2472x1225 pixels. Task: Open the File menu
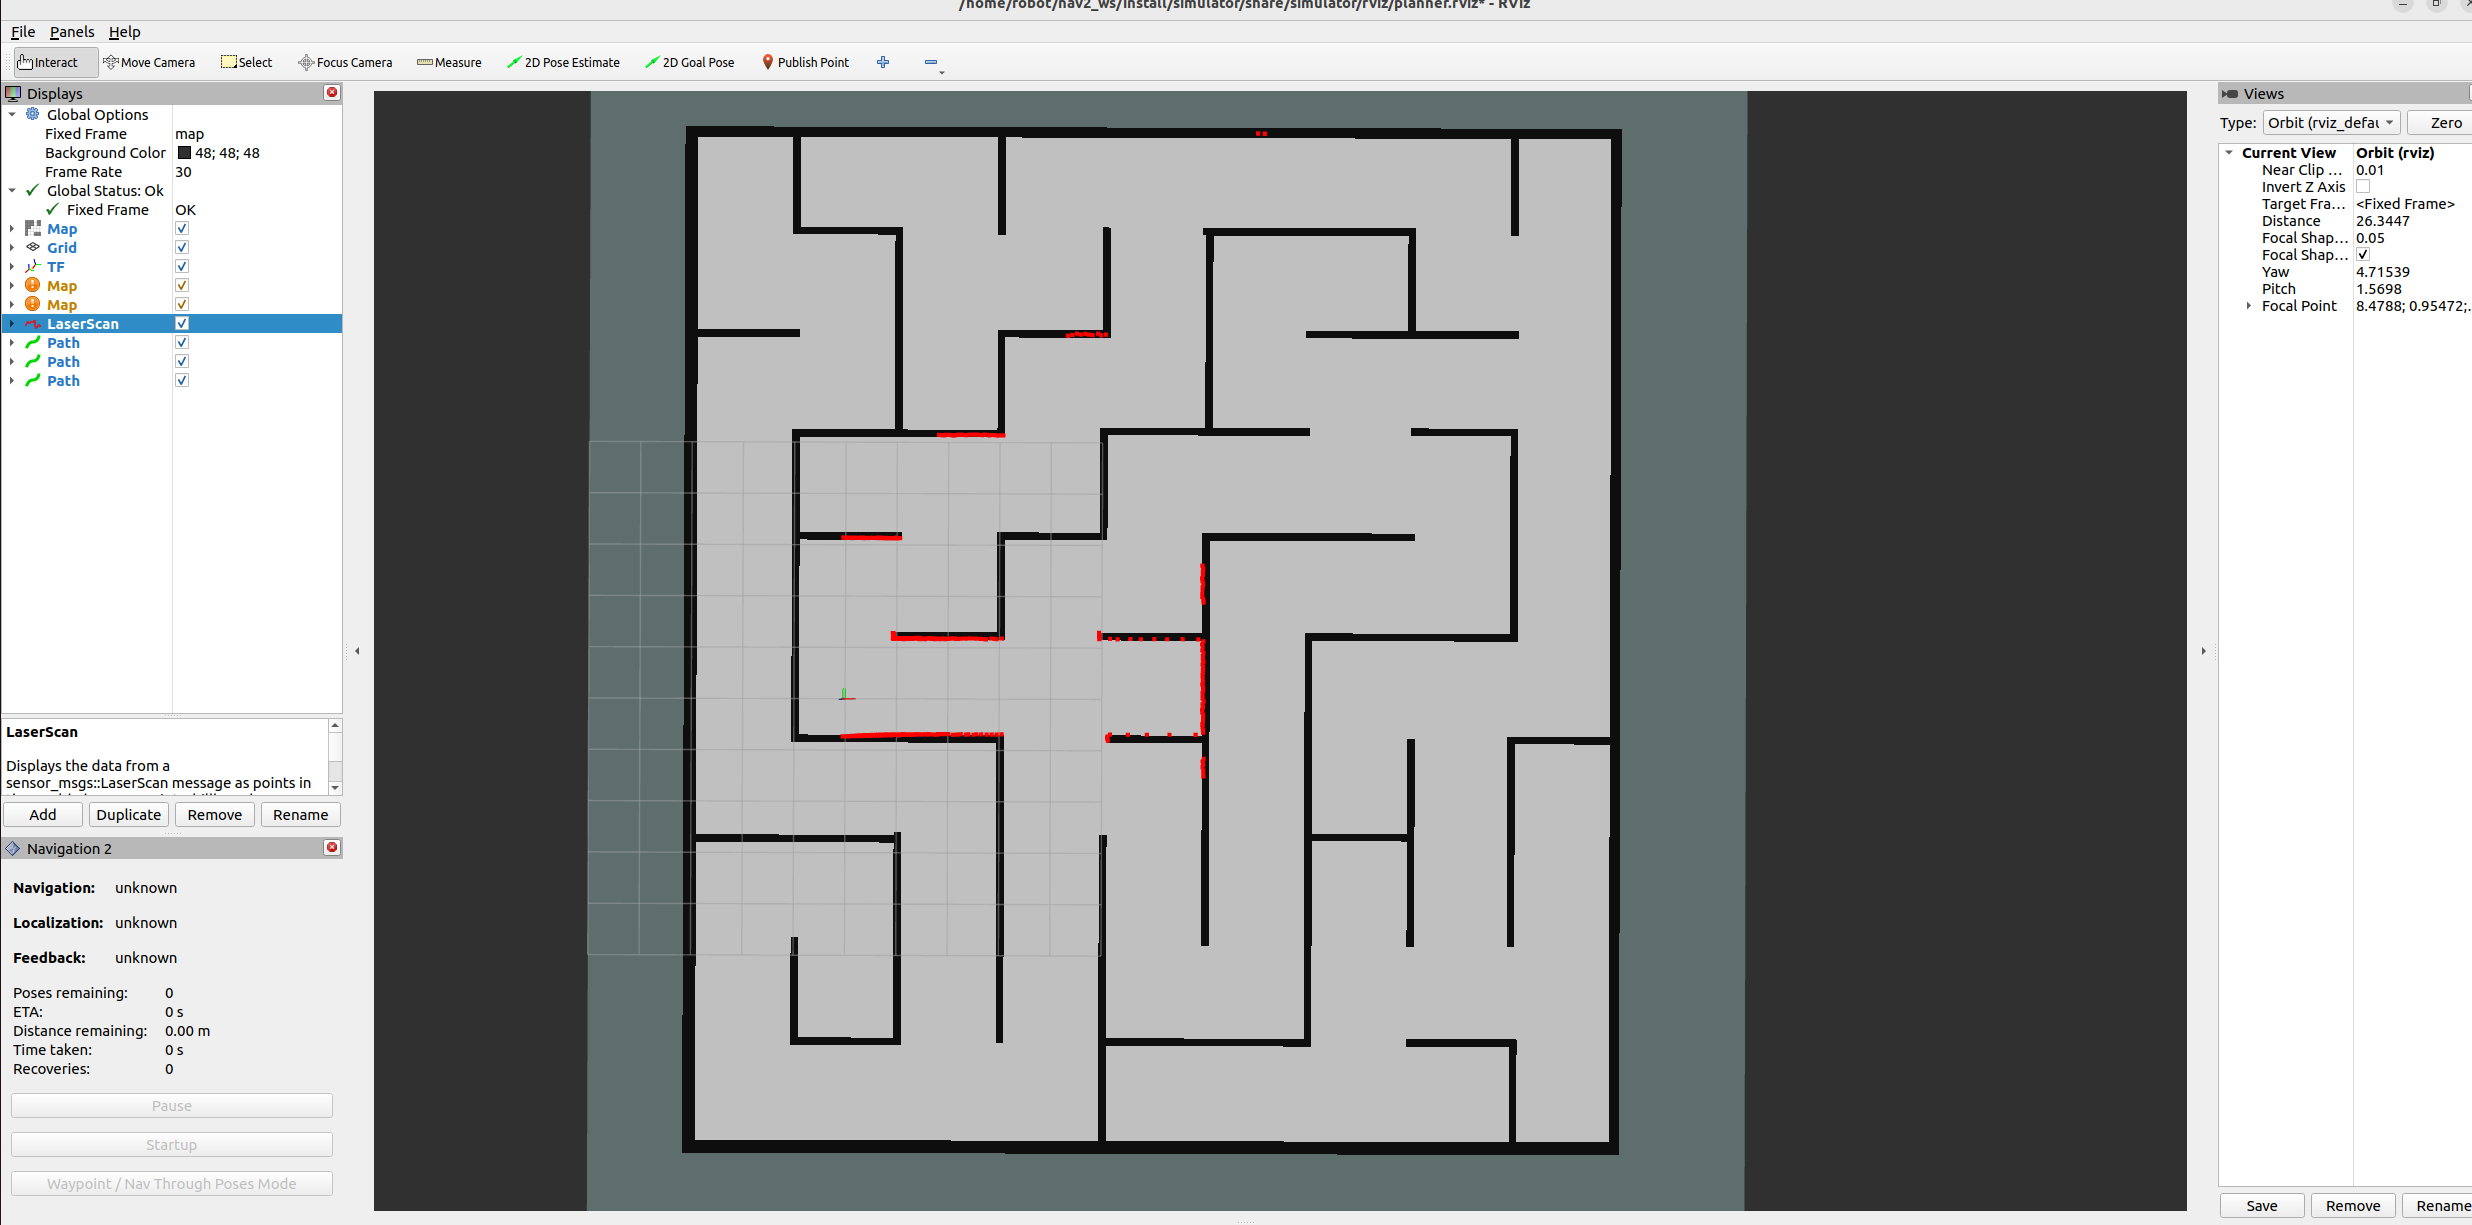pyautogui.click(x=22, y=31)
